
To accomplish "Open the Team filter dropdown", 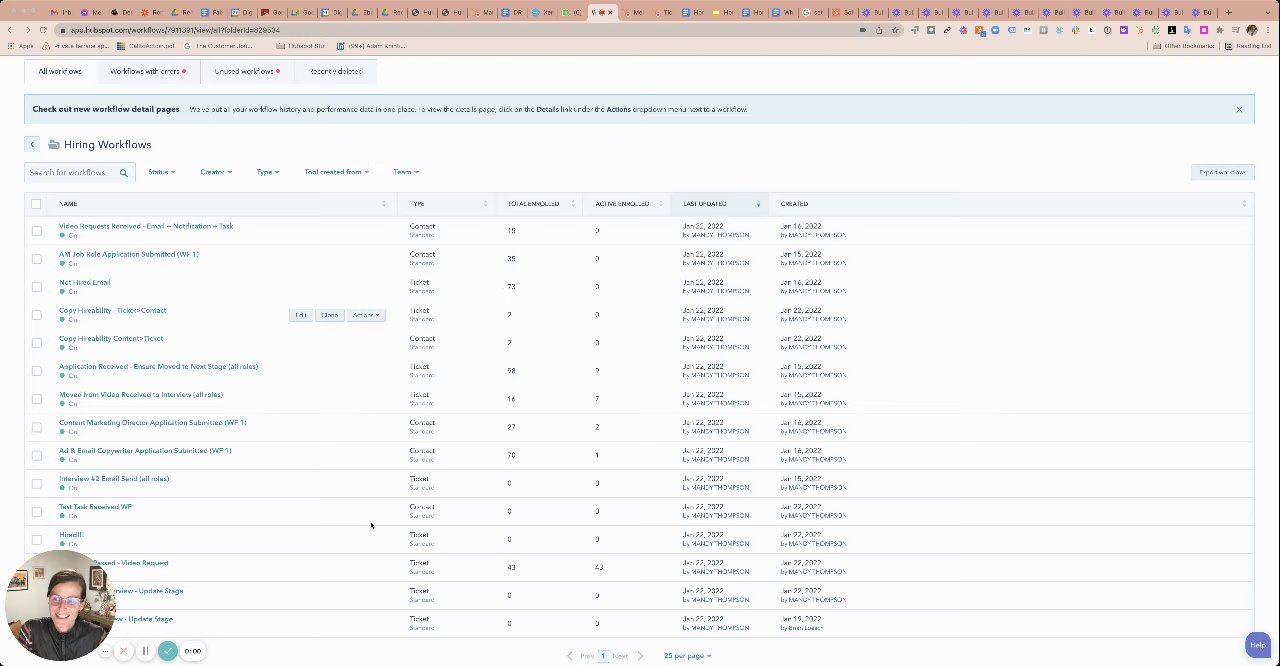I will pyautogui.click(x=405, y=172).
